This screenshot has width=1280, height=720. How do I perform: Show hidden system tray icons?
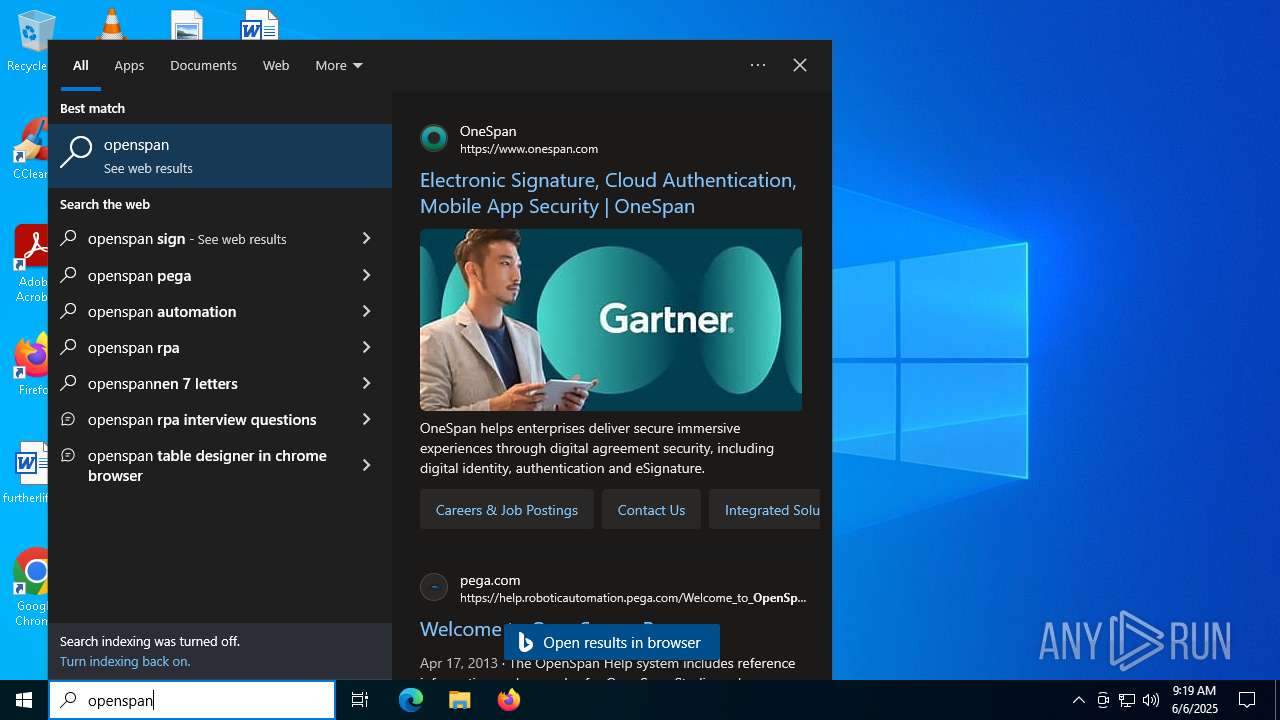pos(1078,700)
